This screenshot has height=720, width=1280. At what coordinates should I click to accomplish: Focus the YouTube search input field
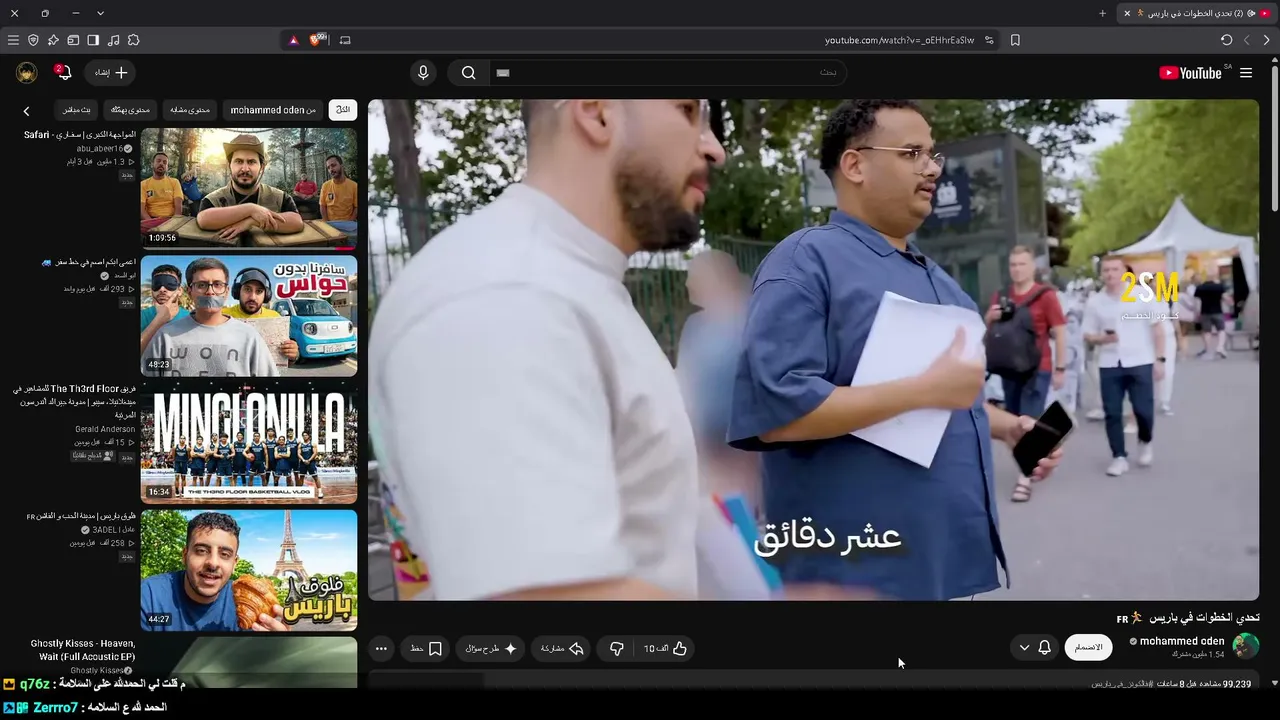[667, 72]
